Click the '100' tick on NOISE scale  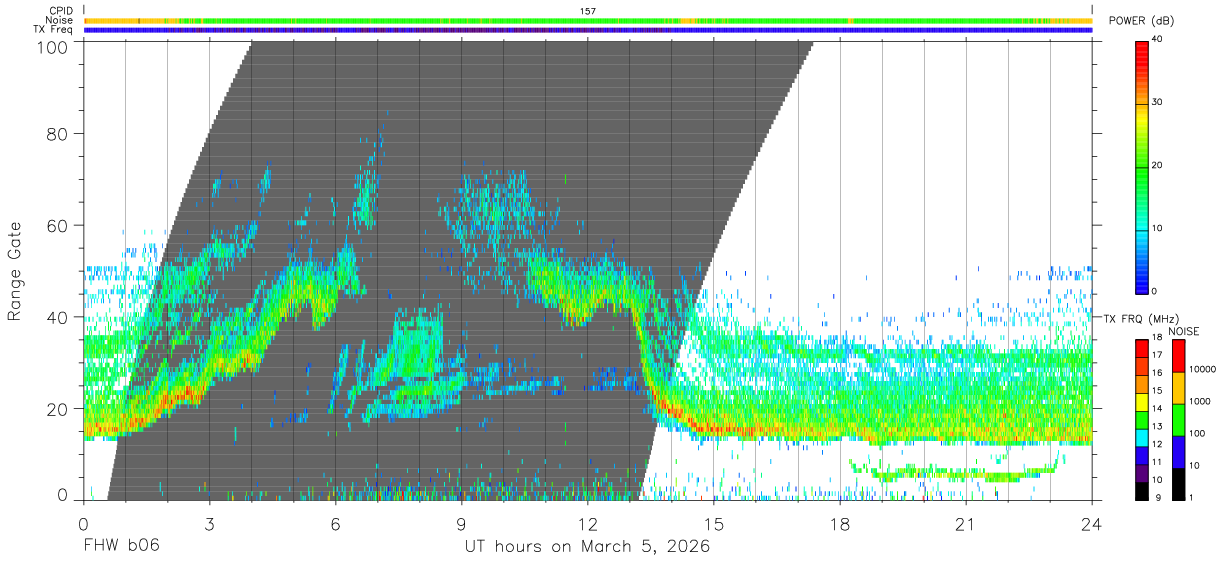point(1197,434)
